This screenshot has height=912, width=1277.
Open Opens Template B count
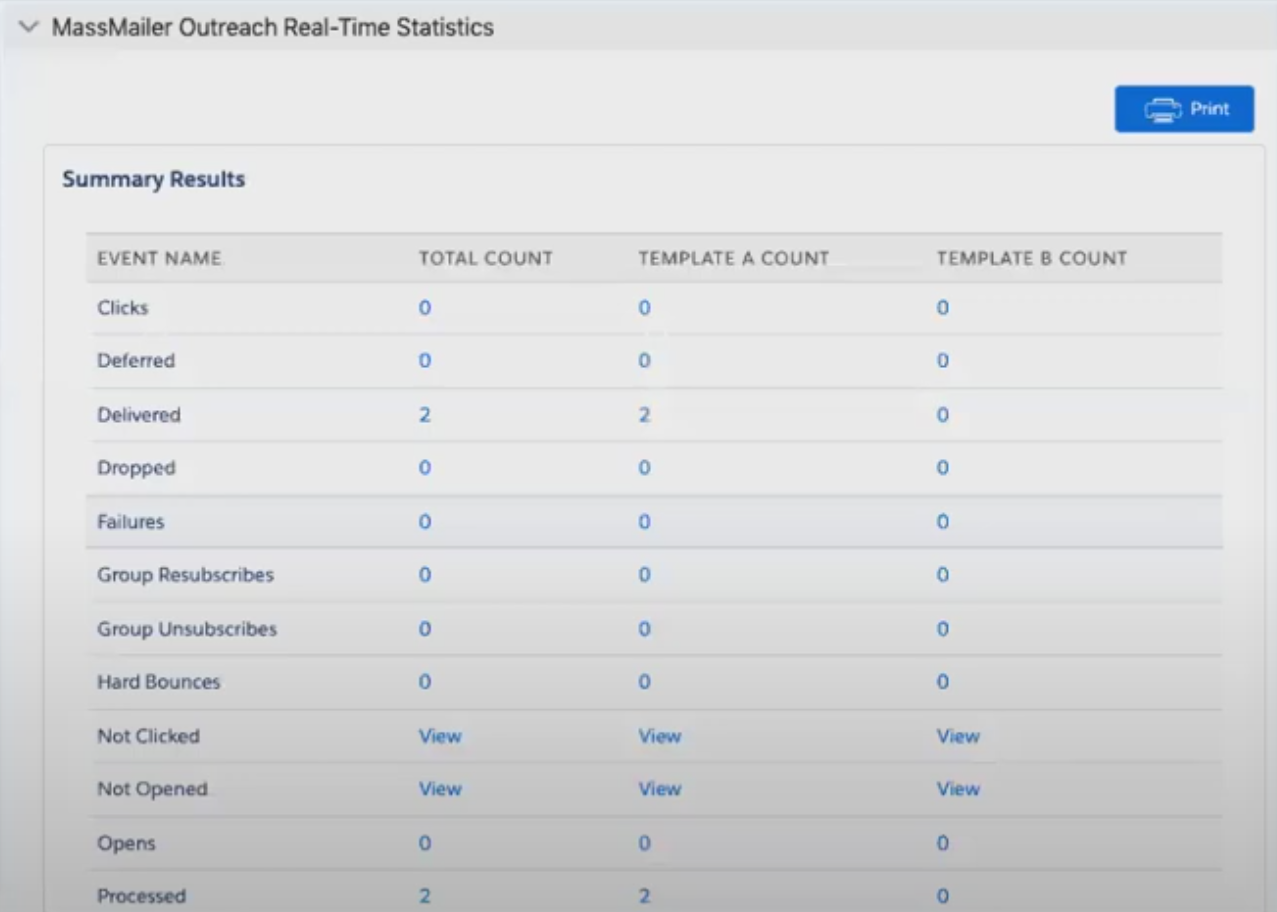tap(942, 843)
